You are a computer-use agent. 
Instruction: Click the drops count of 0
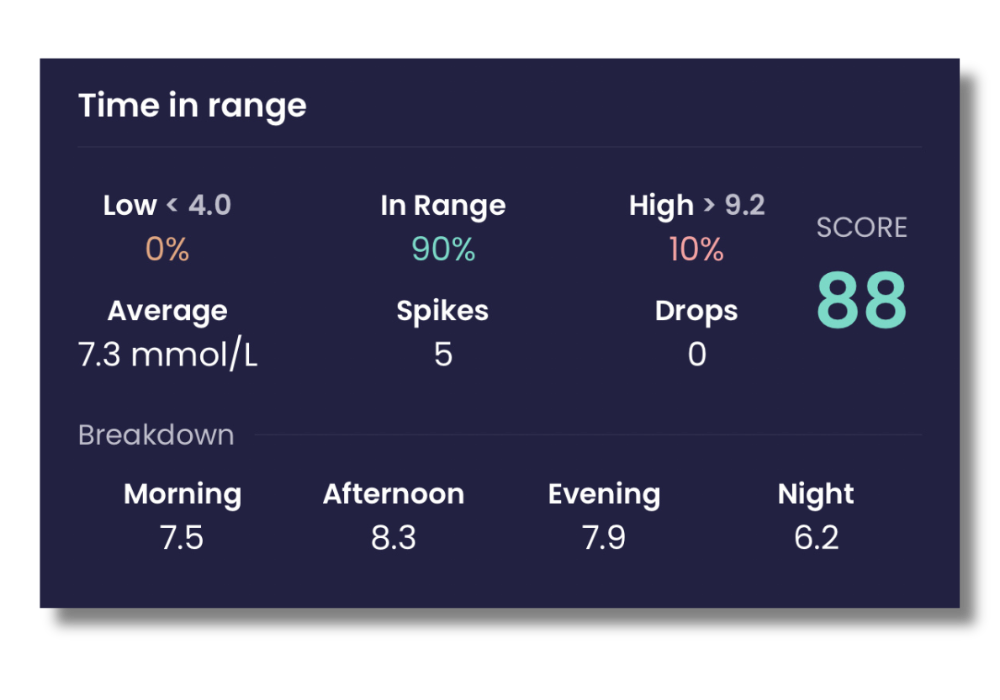(696, 354)
